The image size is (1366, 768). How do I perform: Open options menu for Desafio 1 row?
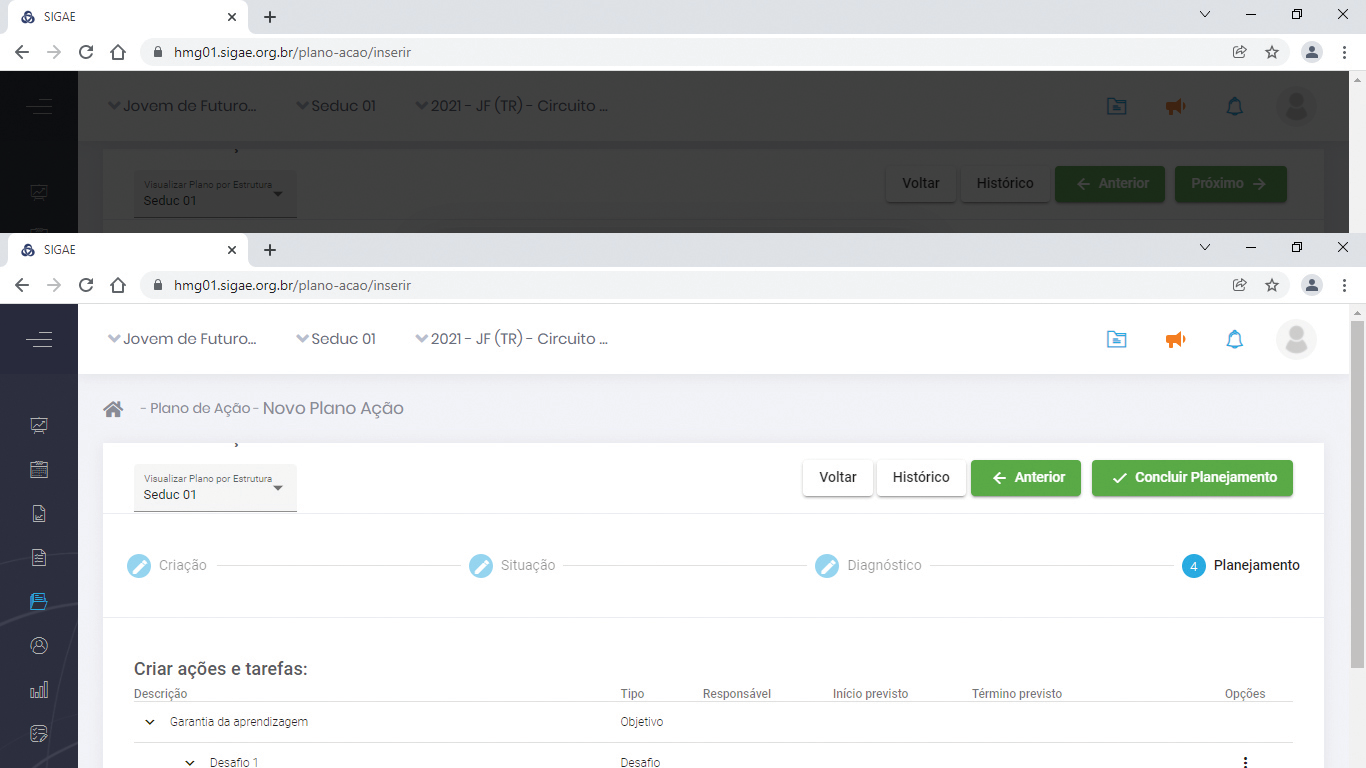point(1245,762)
